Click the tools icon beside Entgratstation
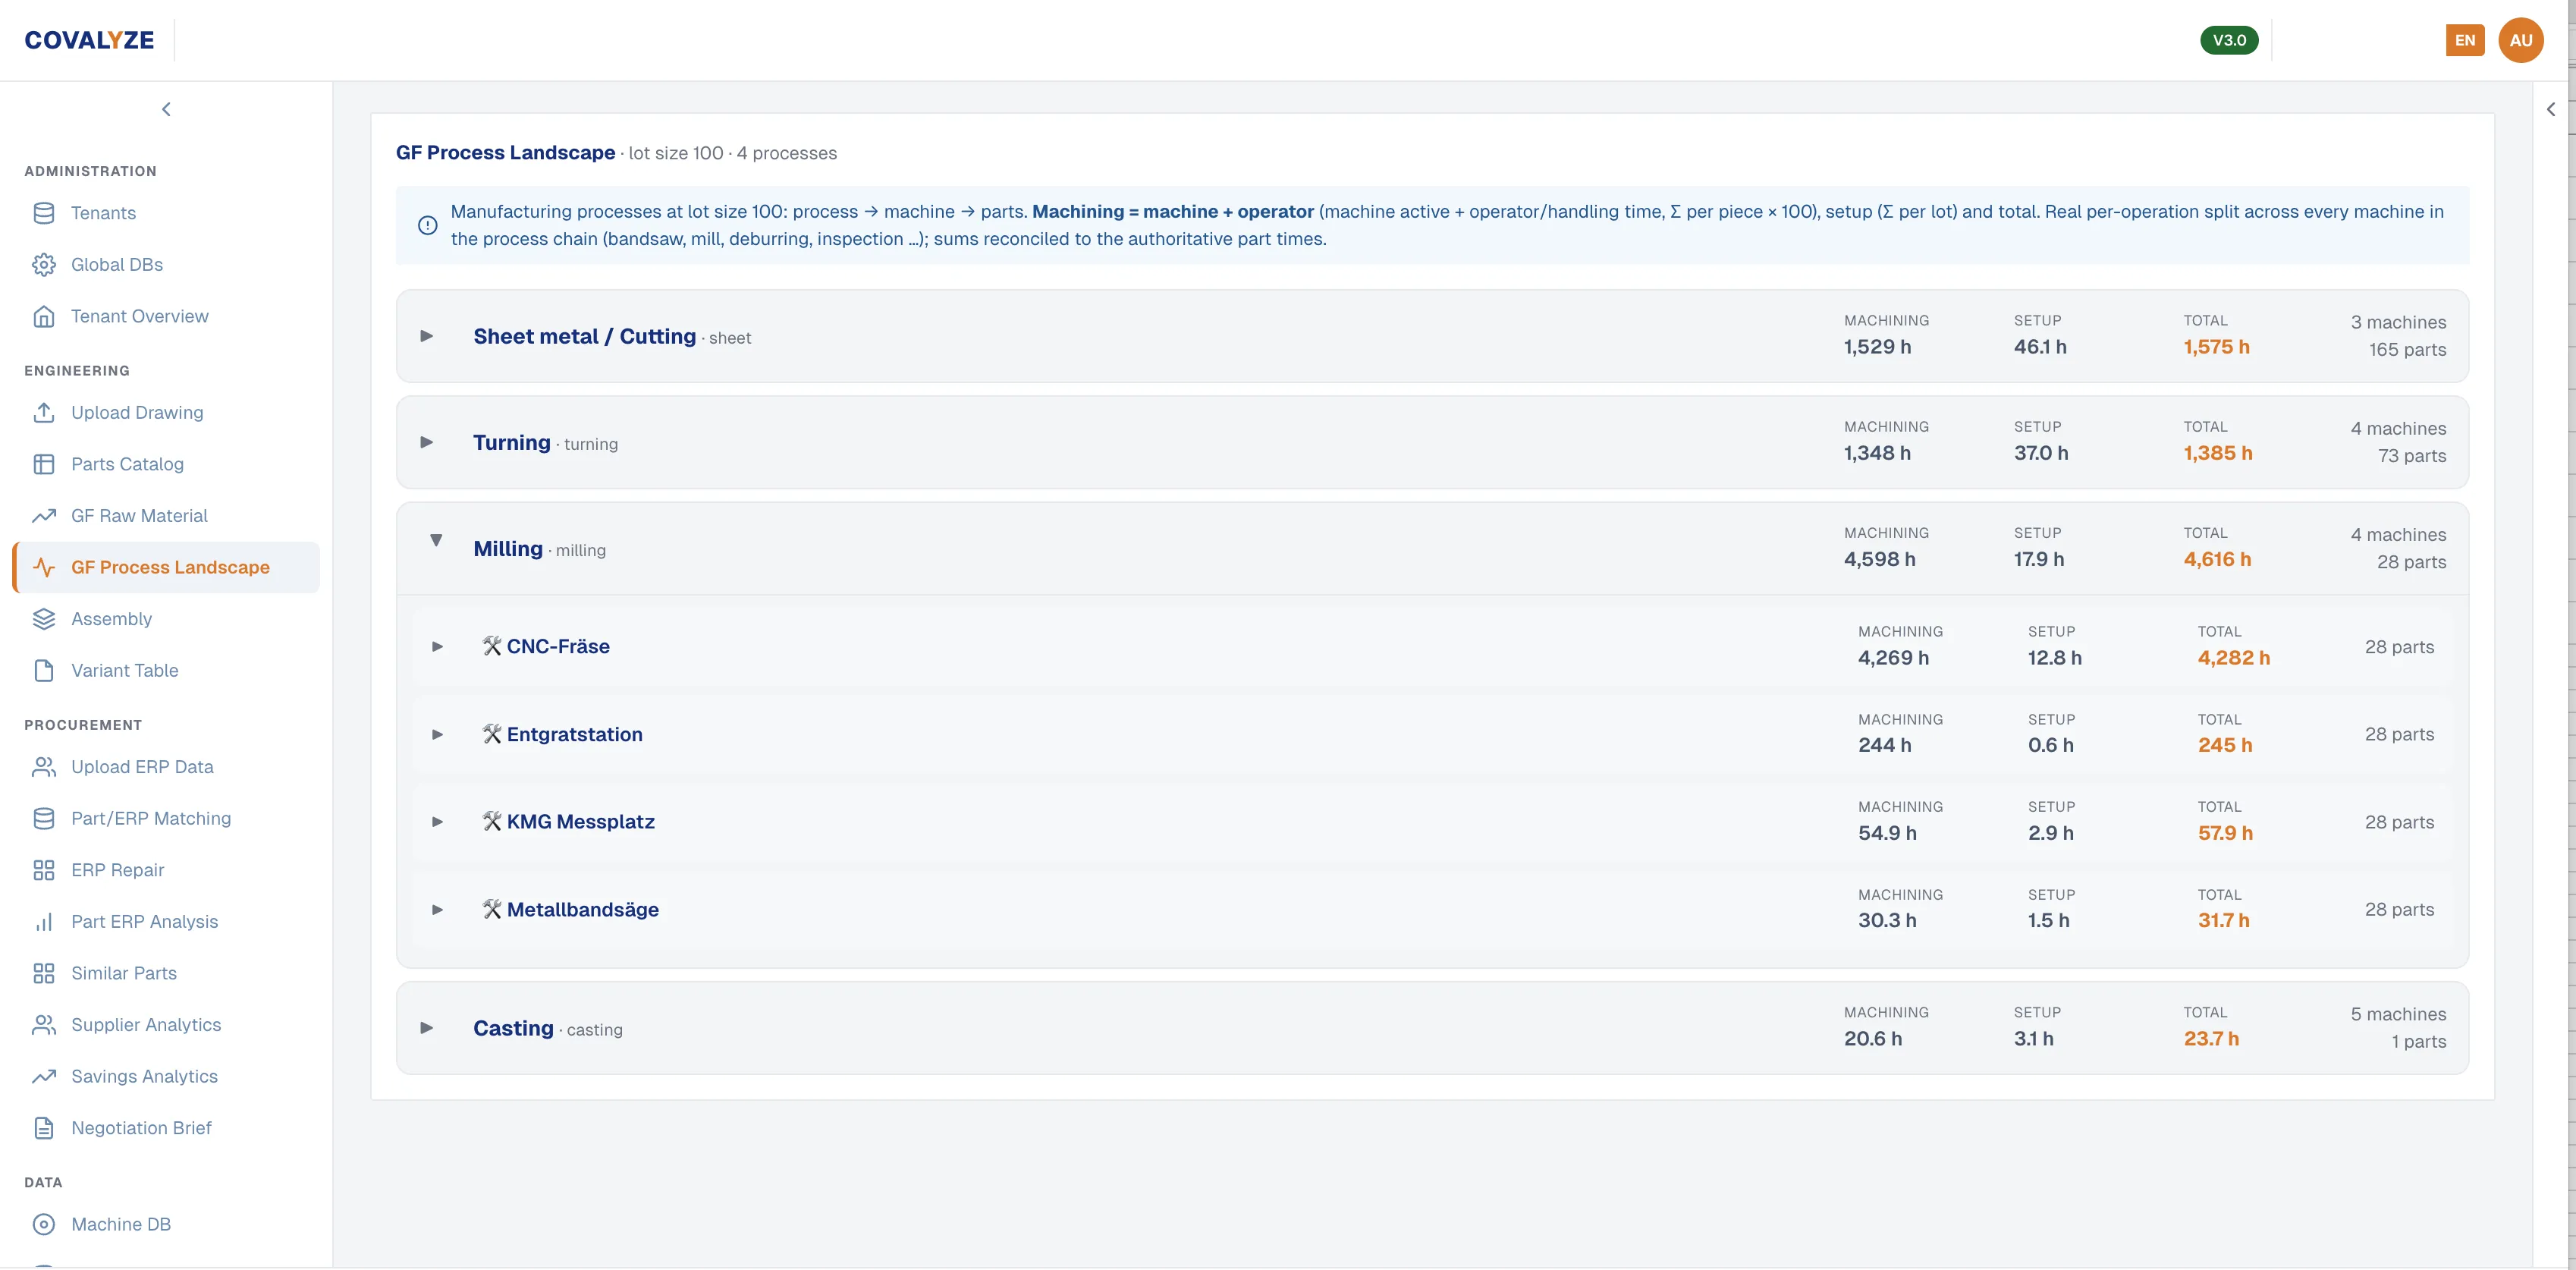This screenshot has width=2576, height=1270. (x=491, y=734)
